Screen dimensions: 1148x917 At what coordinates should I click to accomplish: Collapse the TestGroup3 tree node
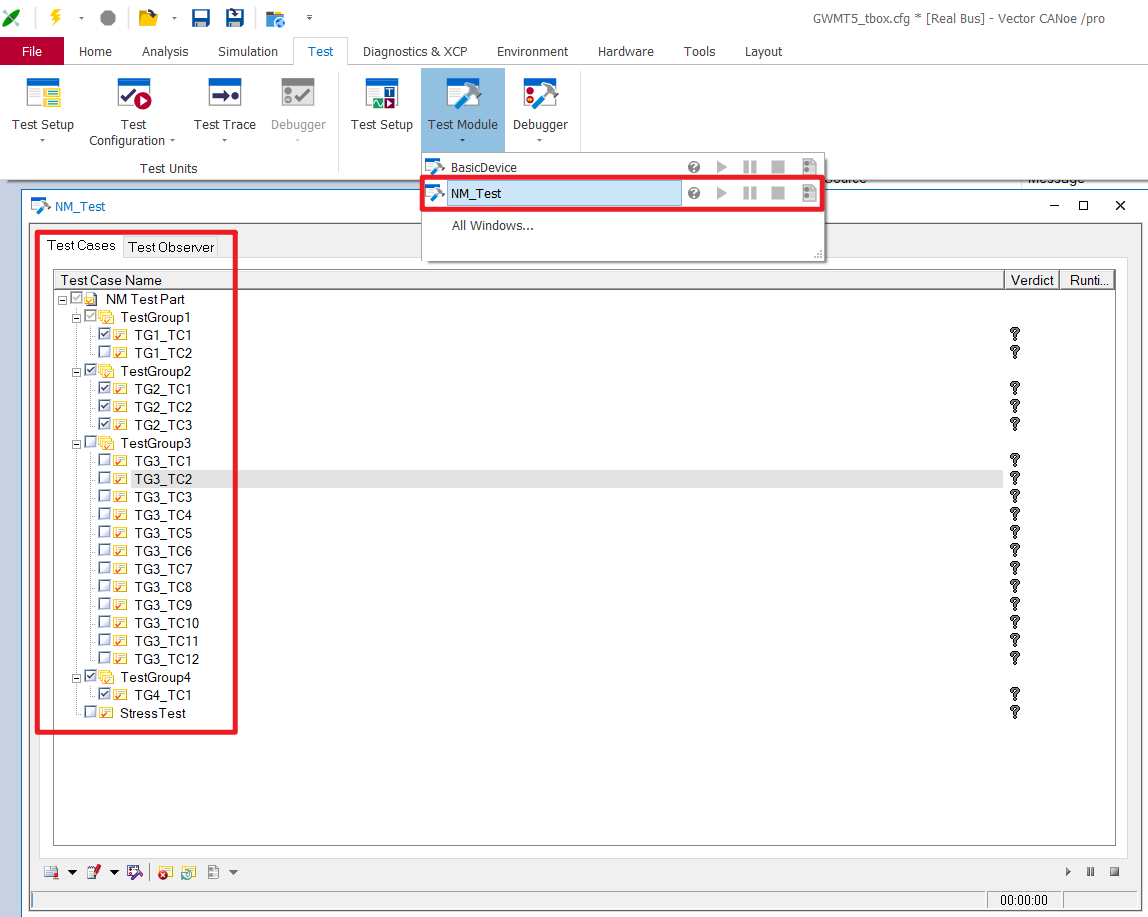click(77, 444)
